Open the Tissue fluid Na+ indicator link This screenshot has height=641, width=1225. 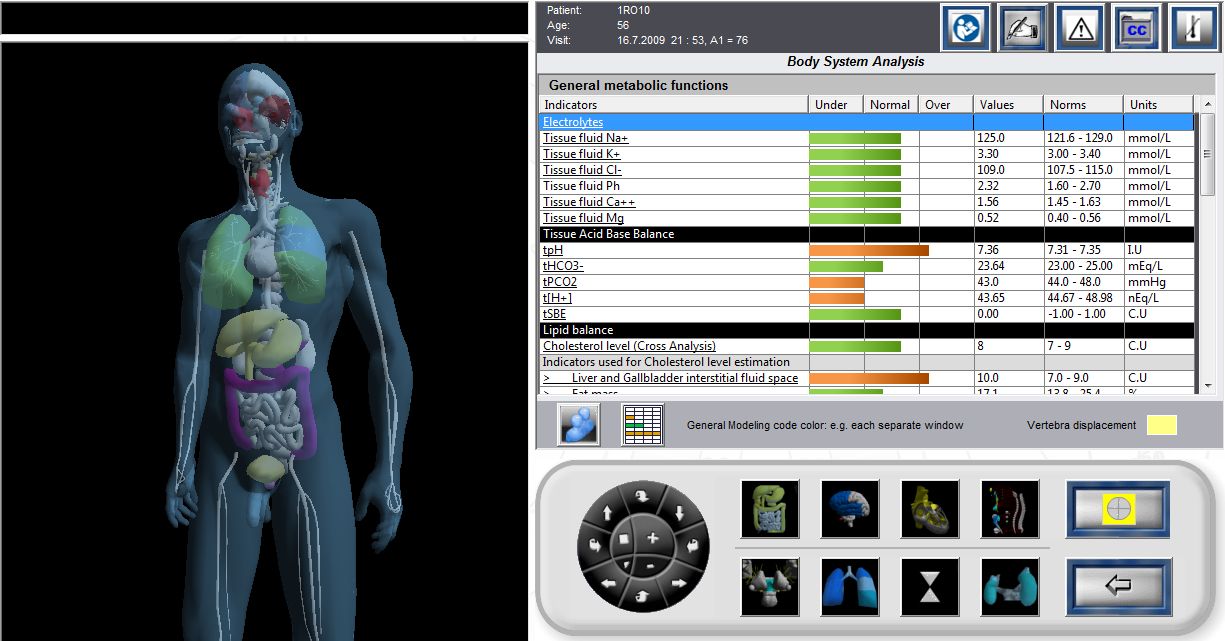(585, 138)
